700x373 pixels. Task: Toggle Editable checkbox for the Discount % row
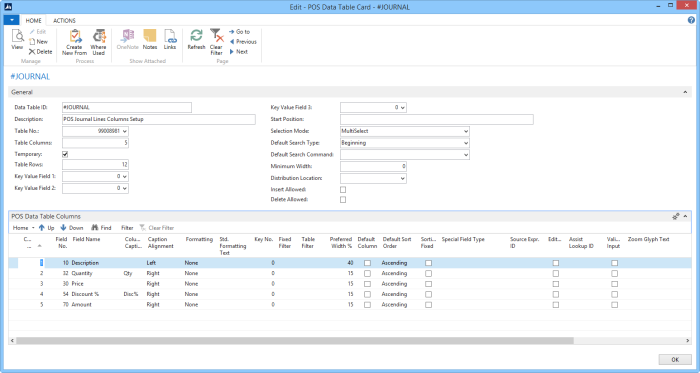(555, 294)
